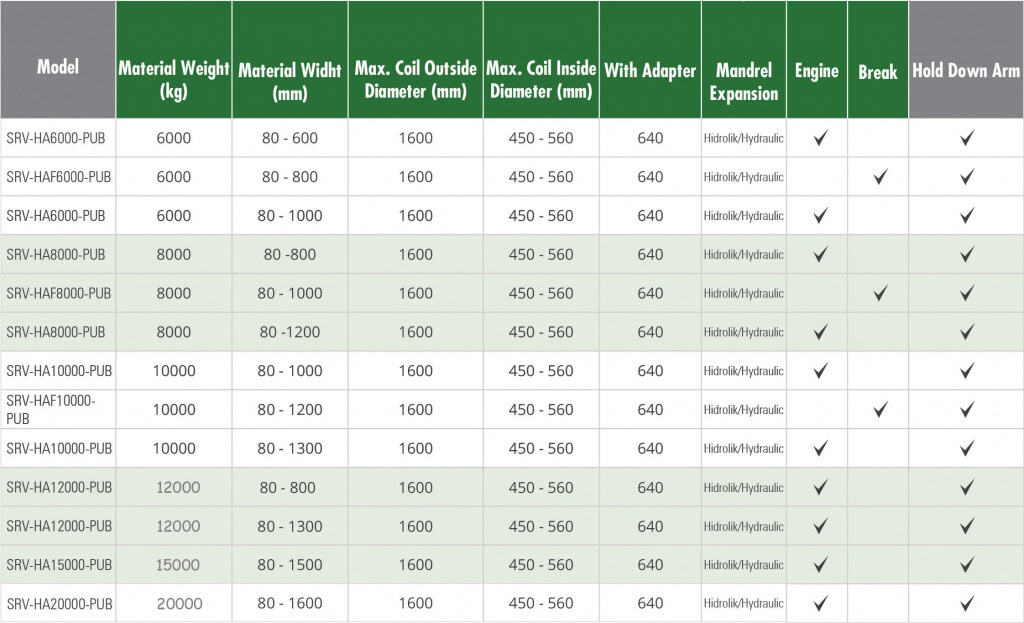1024x623 pixels.
Task: Click the Max. Coil Outside Diameter header
Action: click(415, 80)
